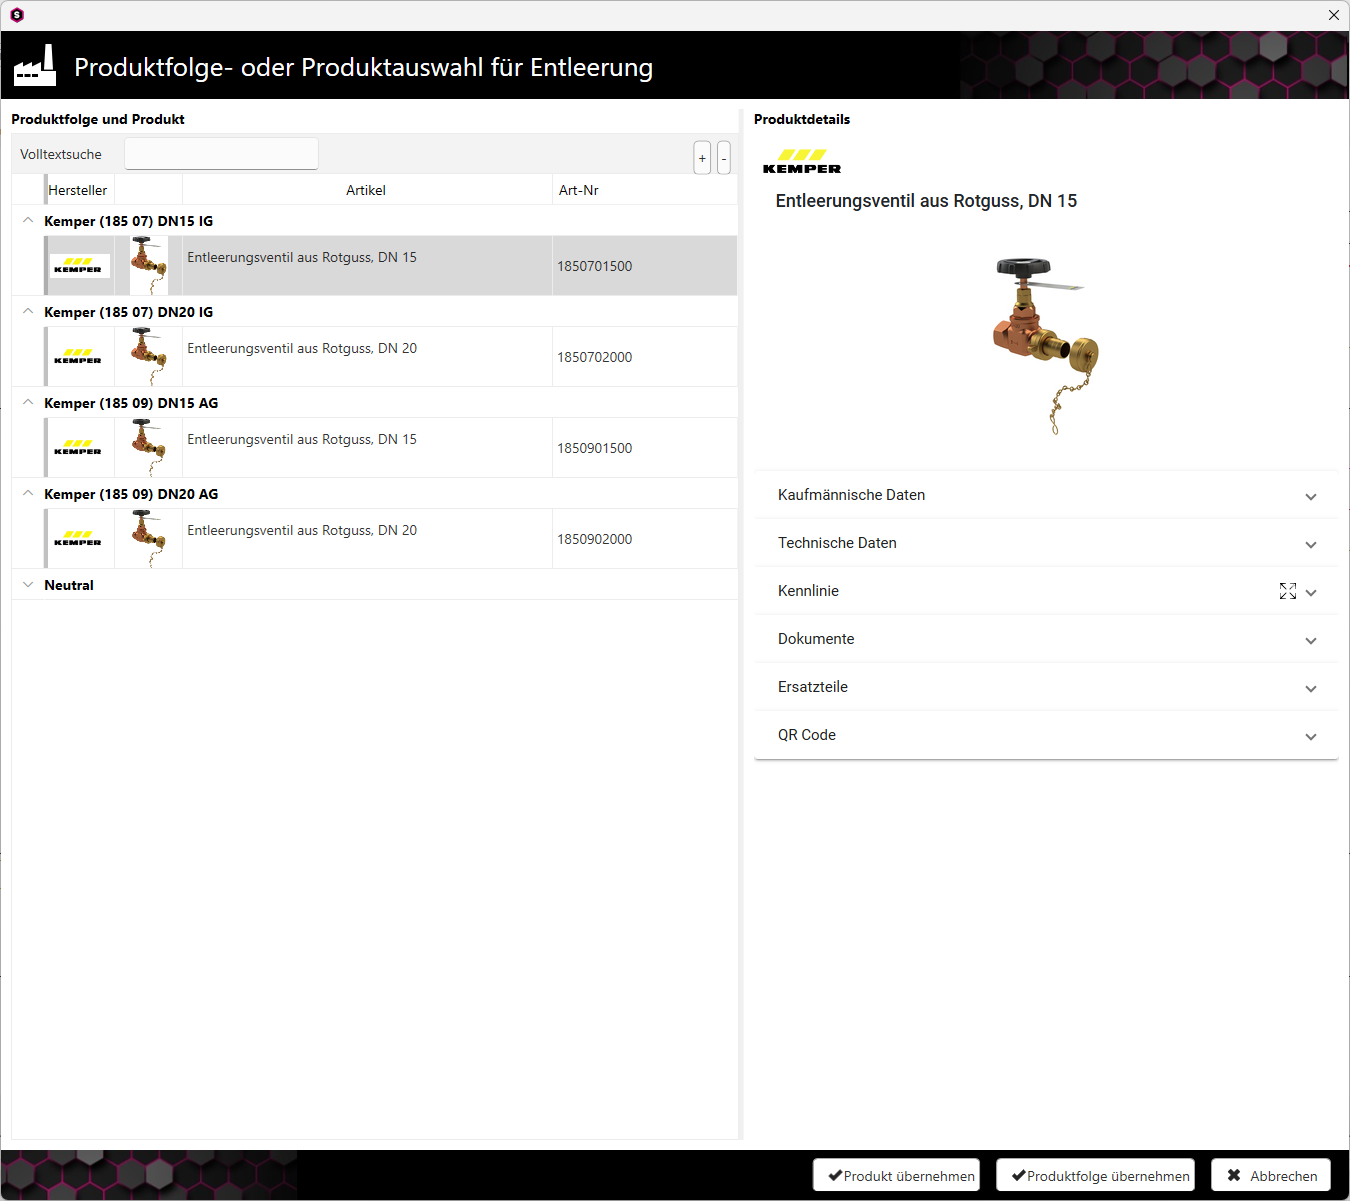Click the Produktfolge übernehmen button
Screen dimensions: 1350x1201
tap(1096, 1176)
